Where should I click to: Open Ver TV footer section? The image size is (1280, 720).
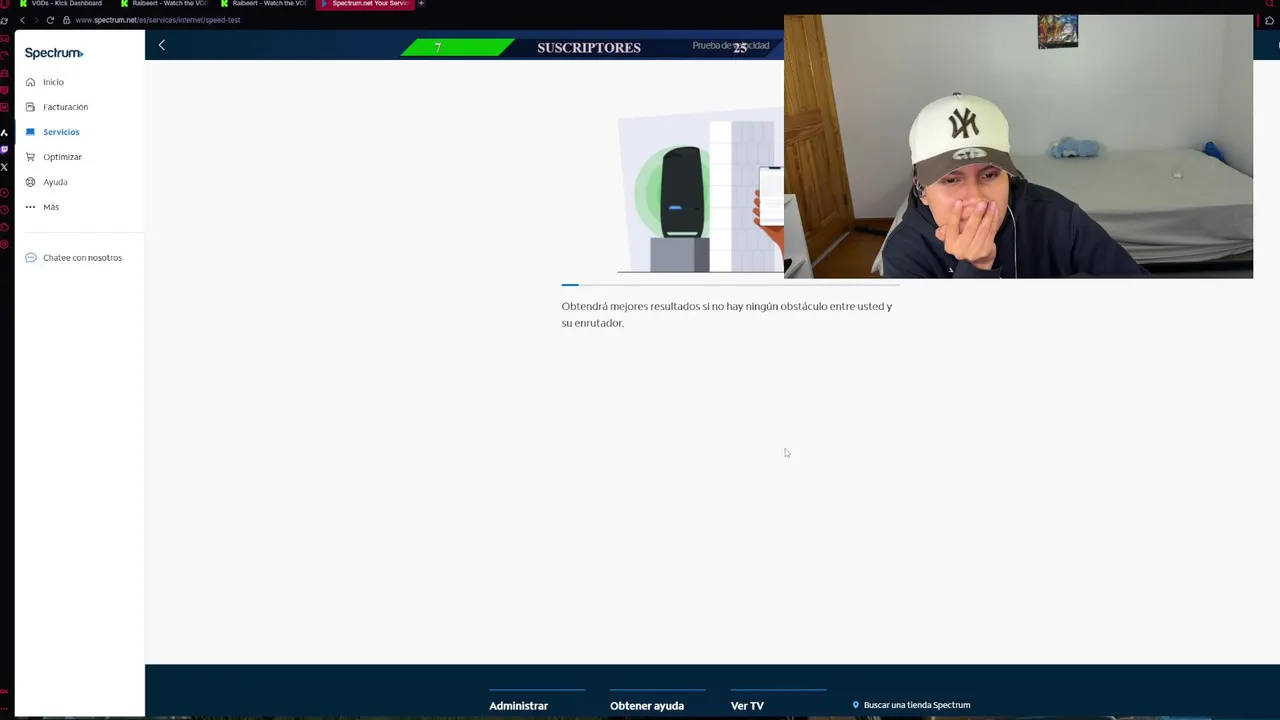coord(747,706)
